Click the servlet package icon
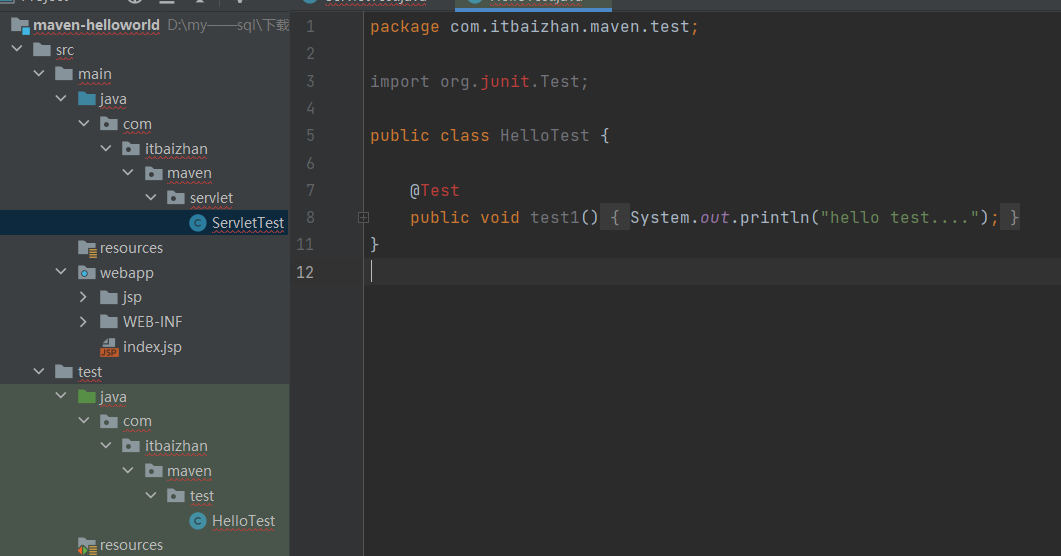1061x556 pixels. [176, 198]
